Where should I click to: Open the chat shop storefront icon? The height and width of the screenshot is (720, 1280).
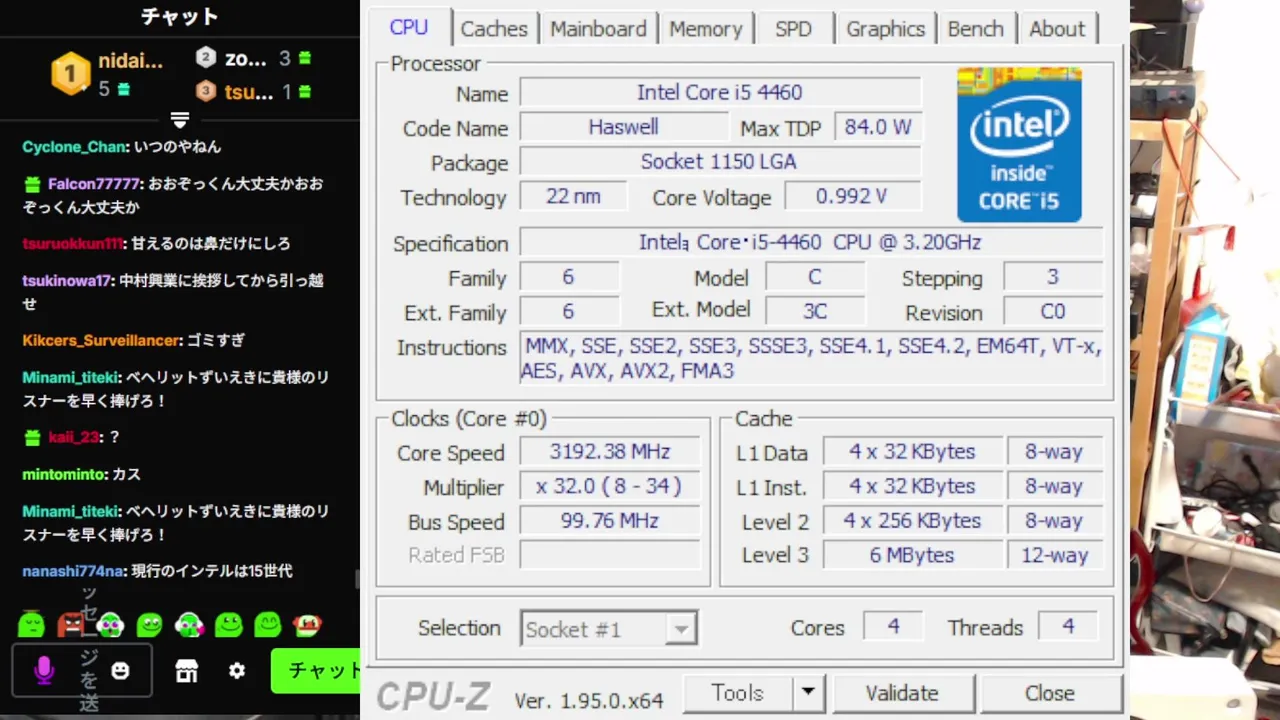[186, 670]
